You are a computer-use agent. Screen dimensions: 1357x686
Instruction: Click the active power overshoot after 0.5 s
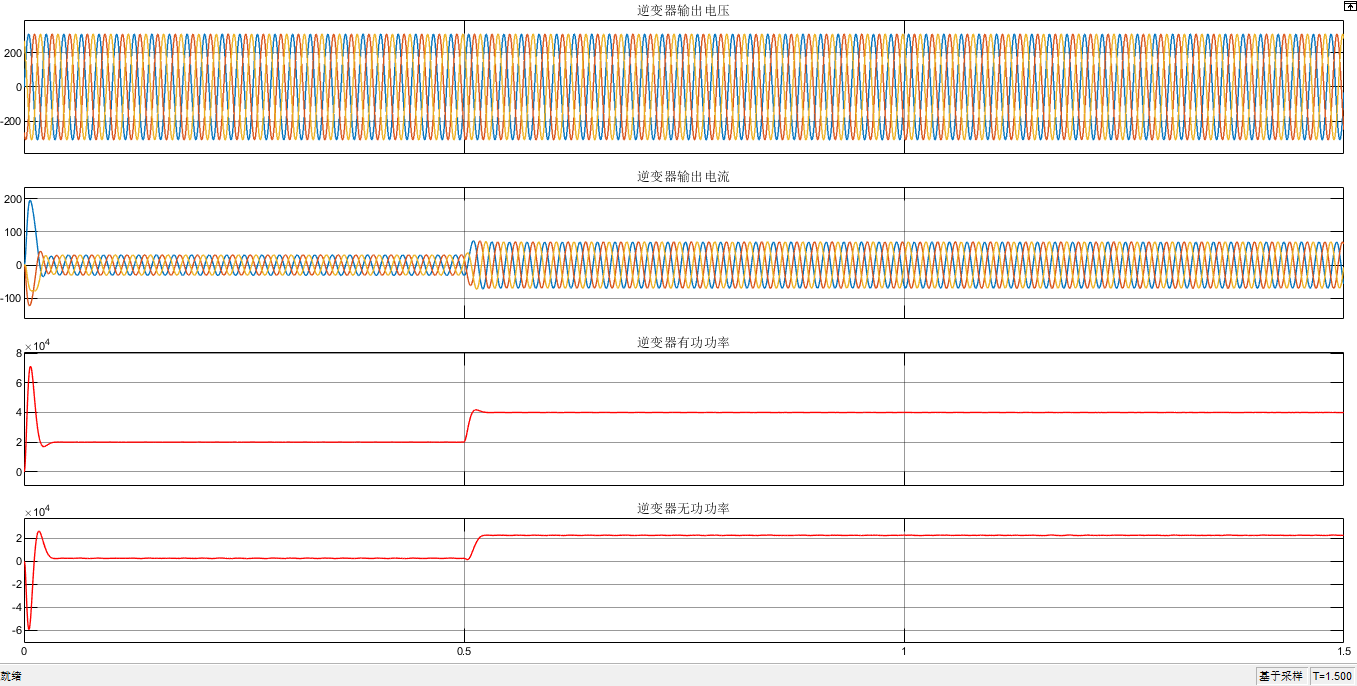click(476, 409)
